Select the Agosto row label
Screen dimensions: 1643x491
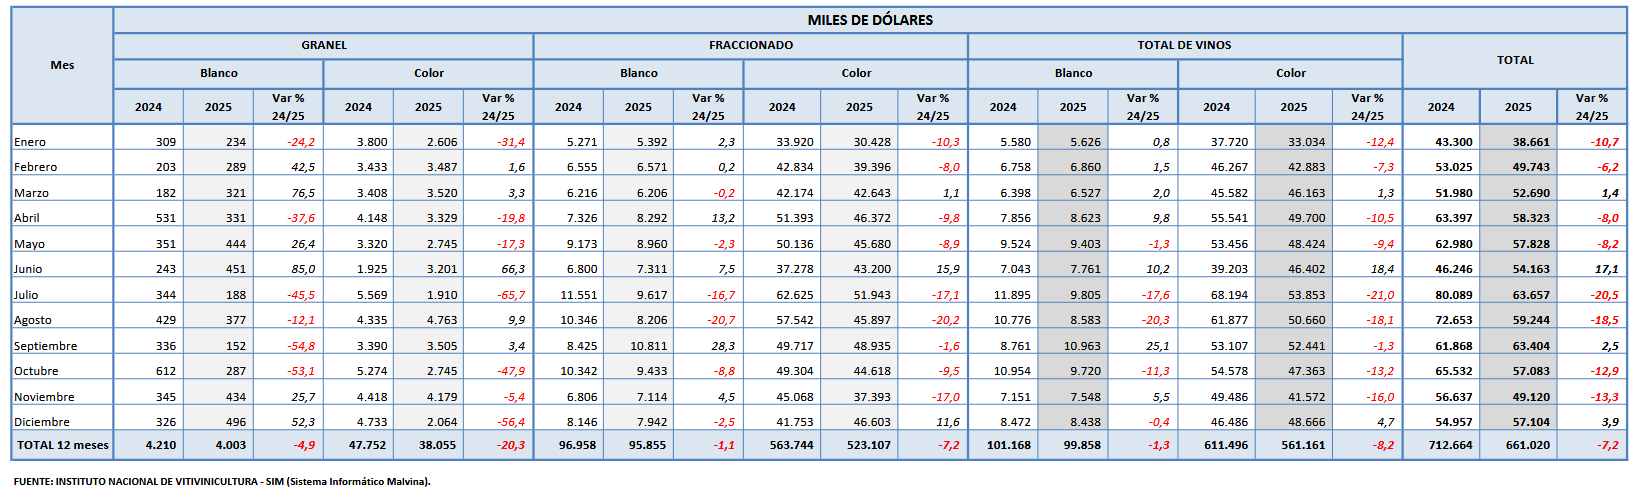pos(33,320)
